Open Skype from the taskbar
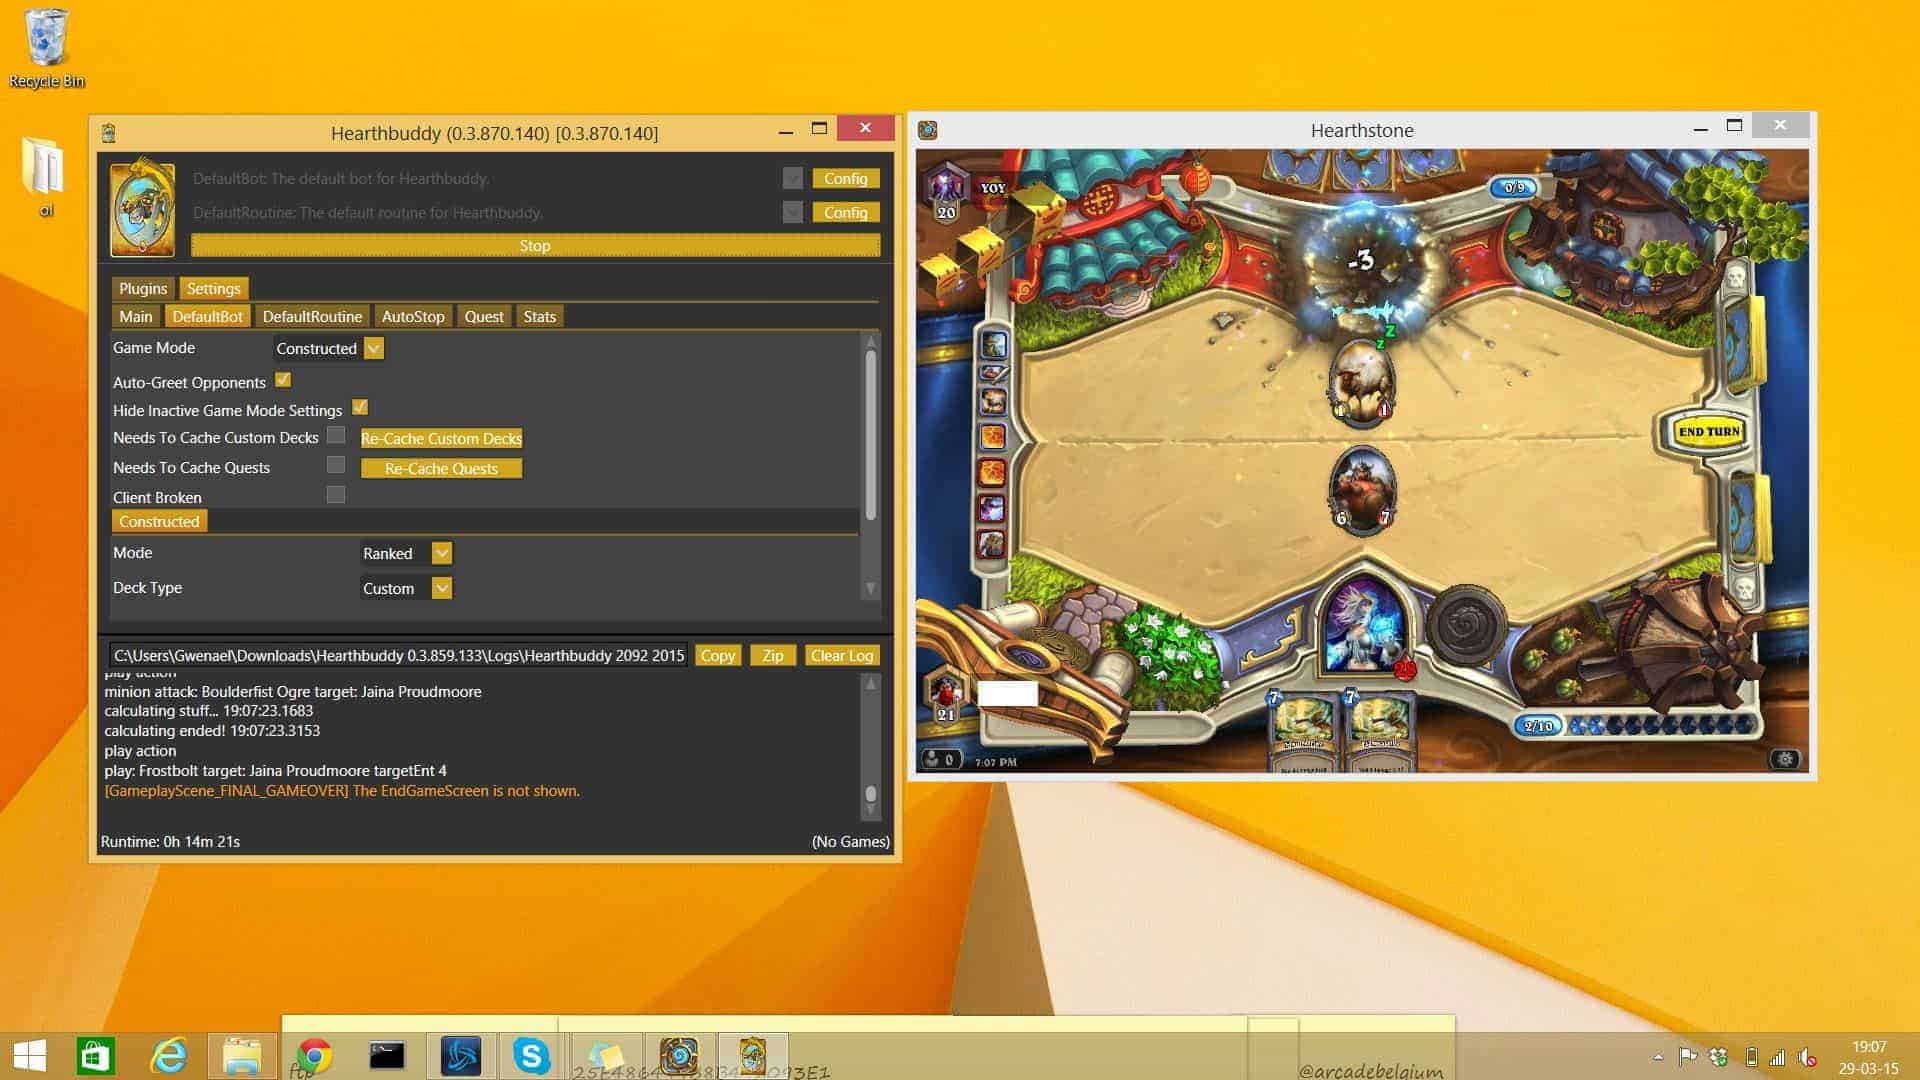The height and width of the screenshot is (1080, 1920). [531, 1056]
